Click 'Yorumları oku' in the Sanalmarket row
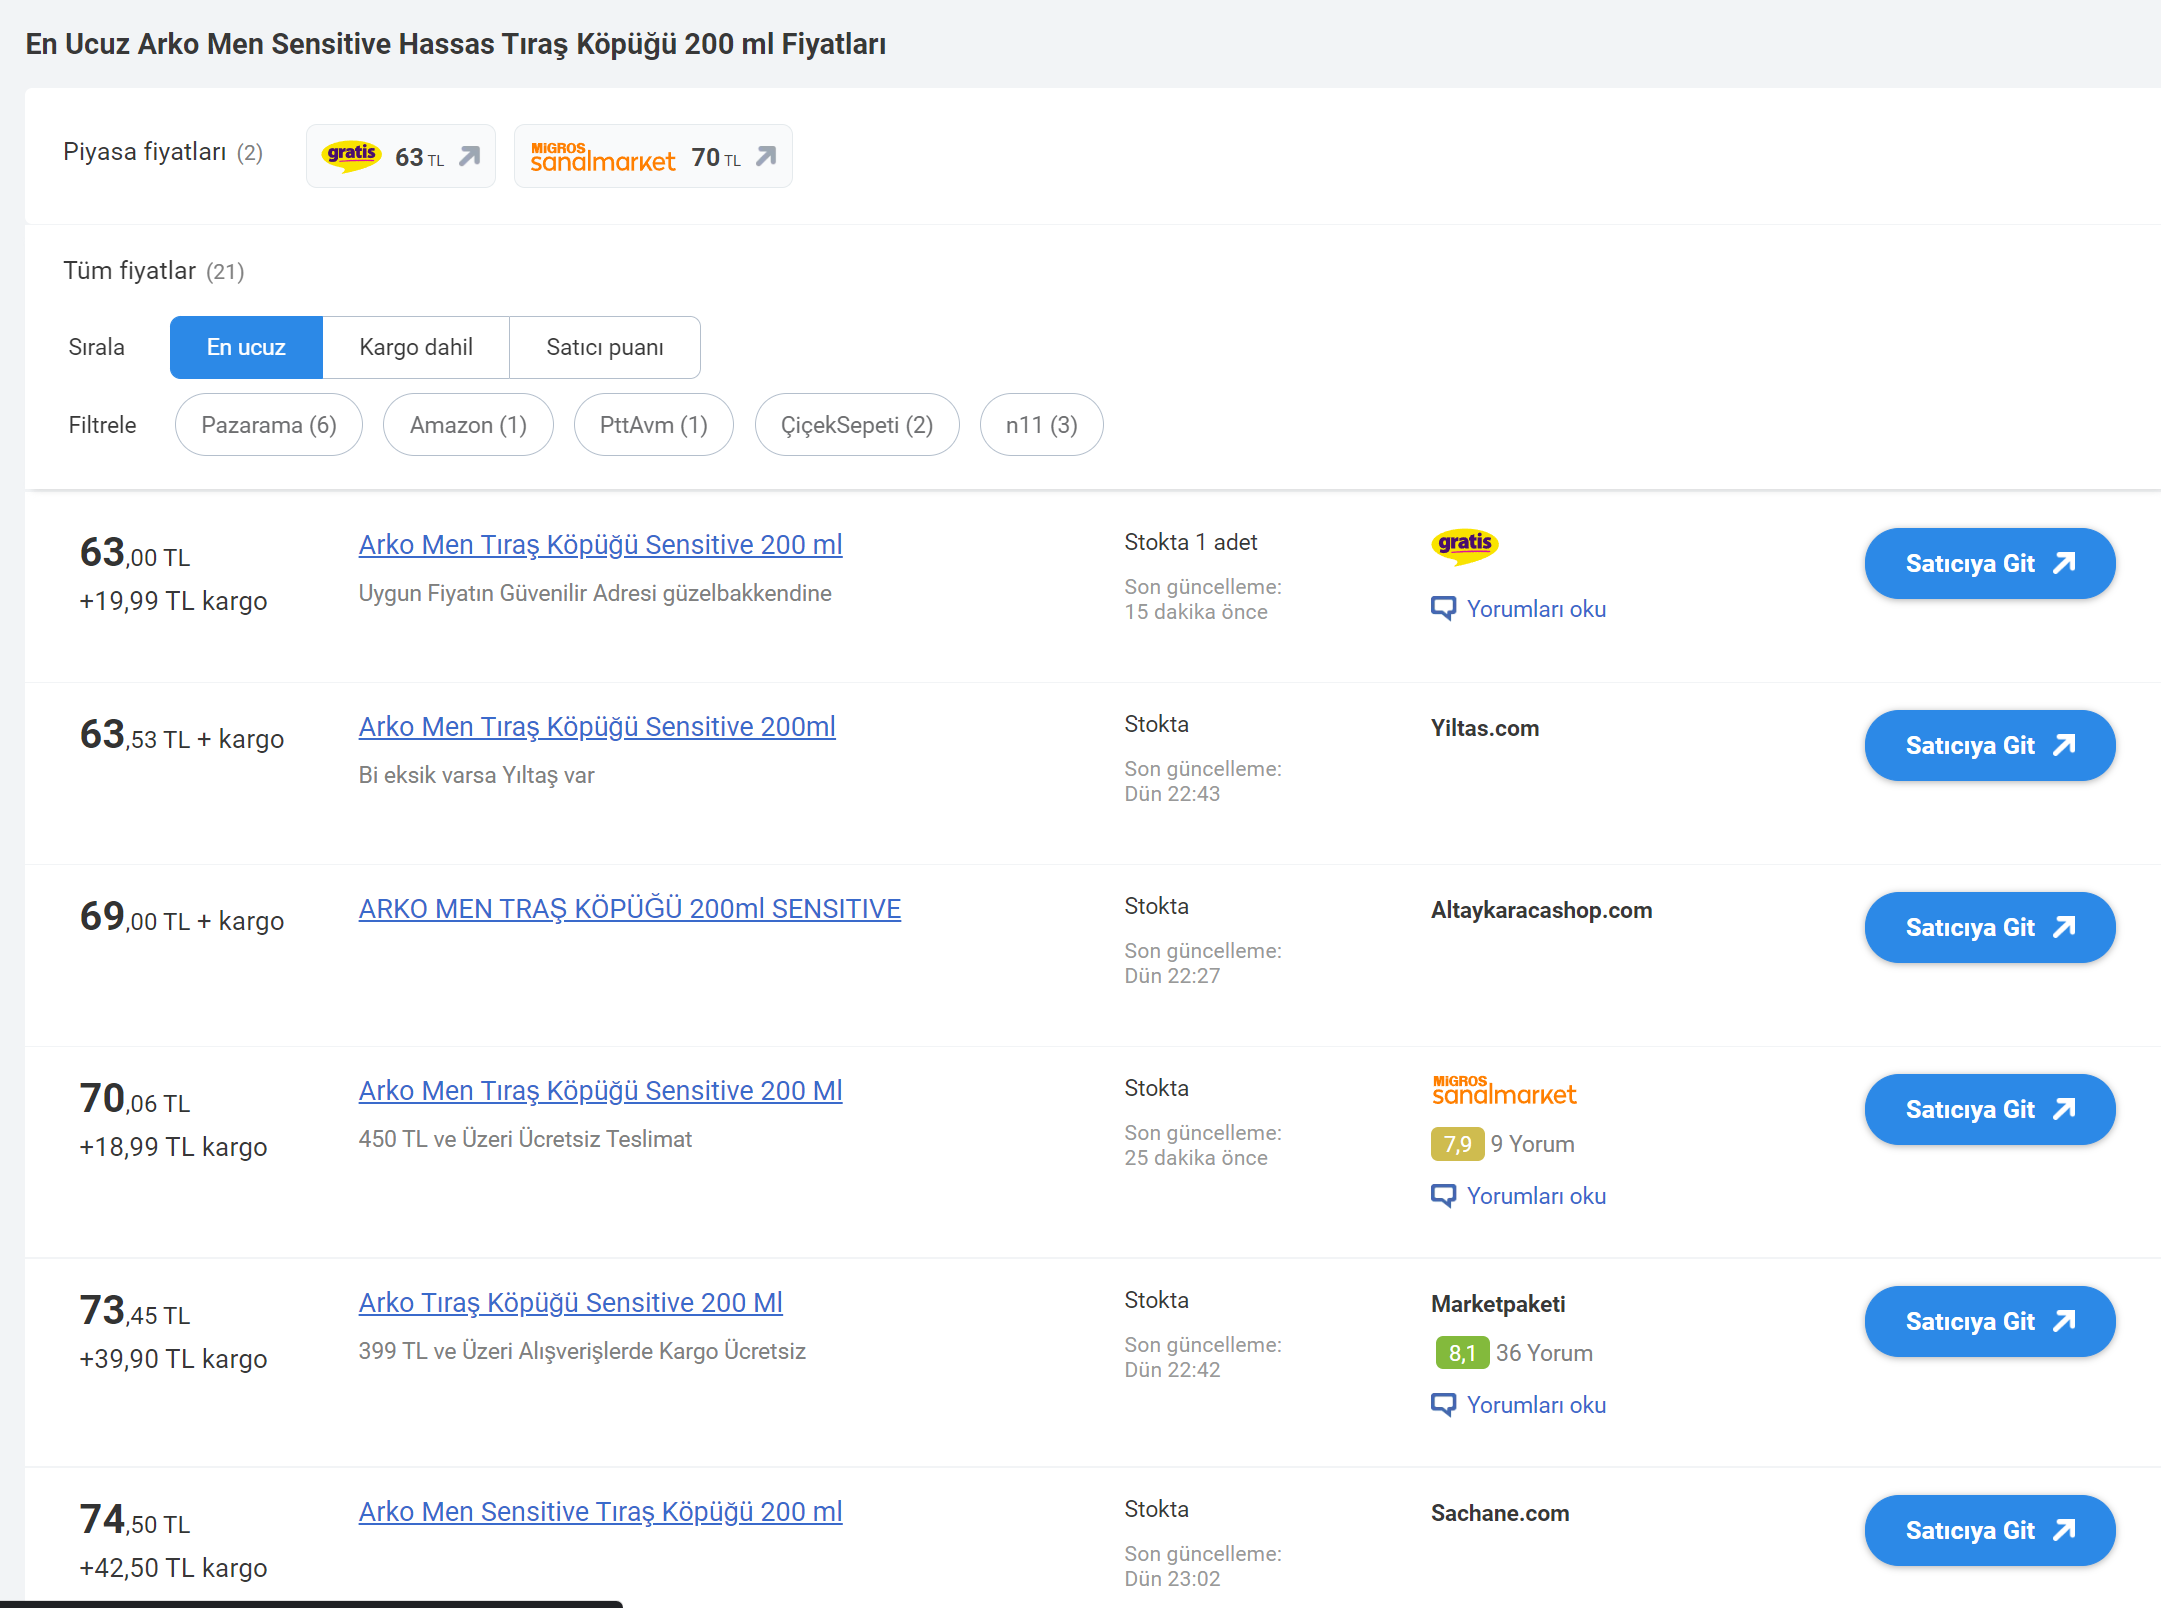The image size is (2161, 1608). click(x=1536, y=1196)
